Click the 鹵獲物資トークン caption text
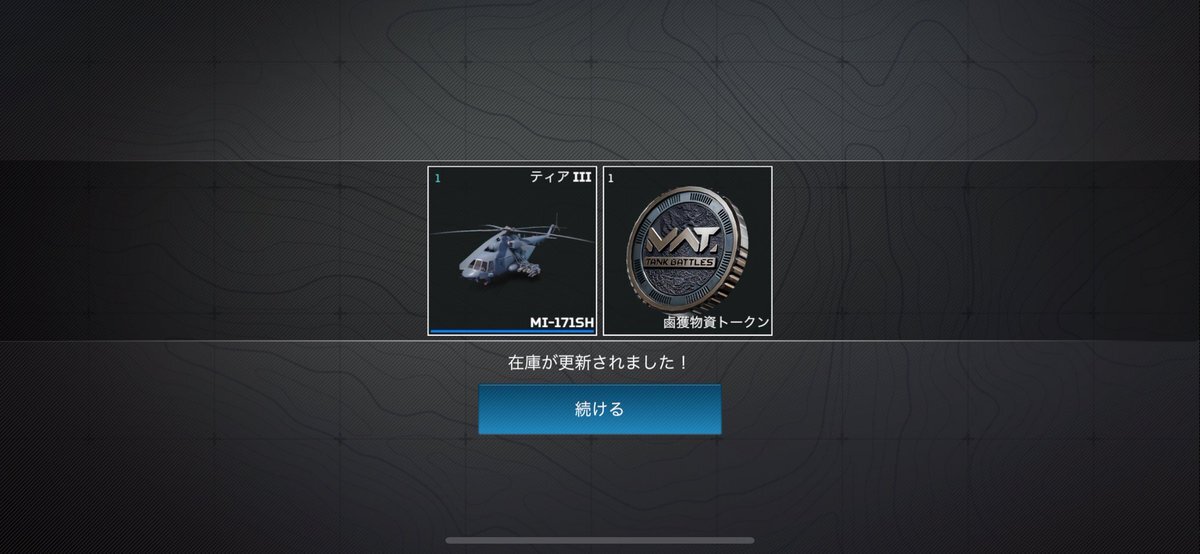The image size is (1200, 554). [x=716, y=322]
